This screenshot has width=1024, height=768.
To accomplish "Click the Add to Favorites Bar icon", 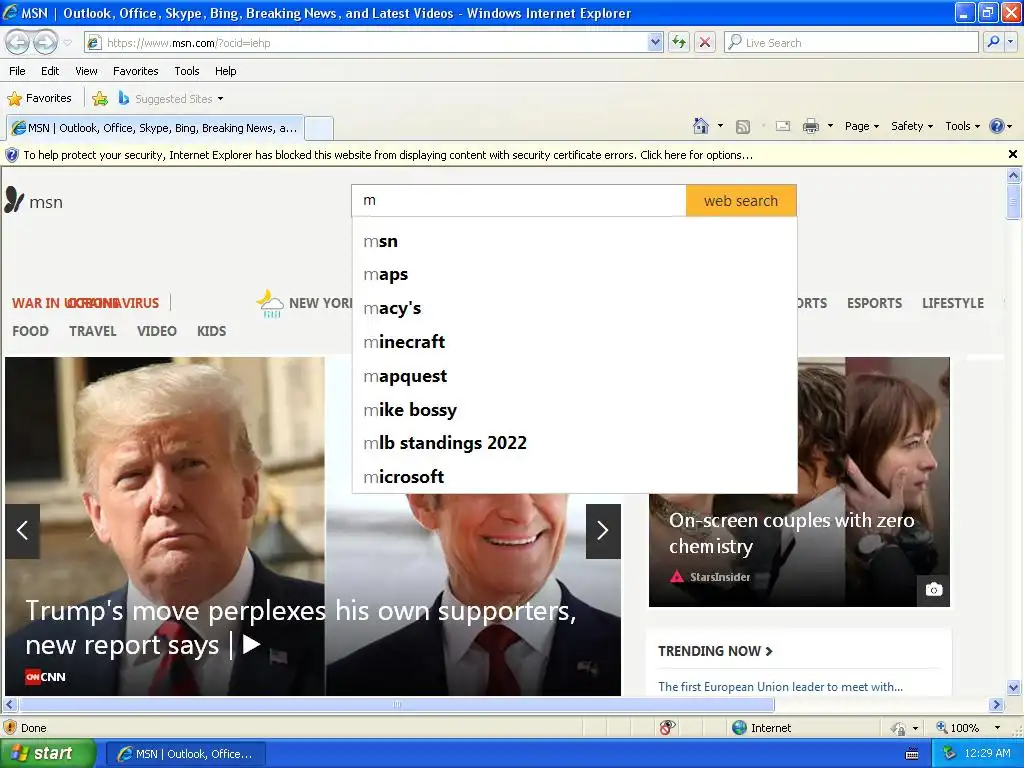I will pyautogui.click(x=100, y=99).
